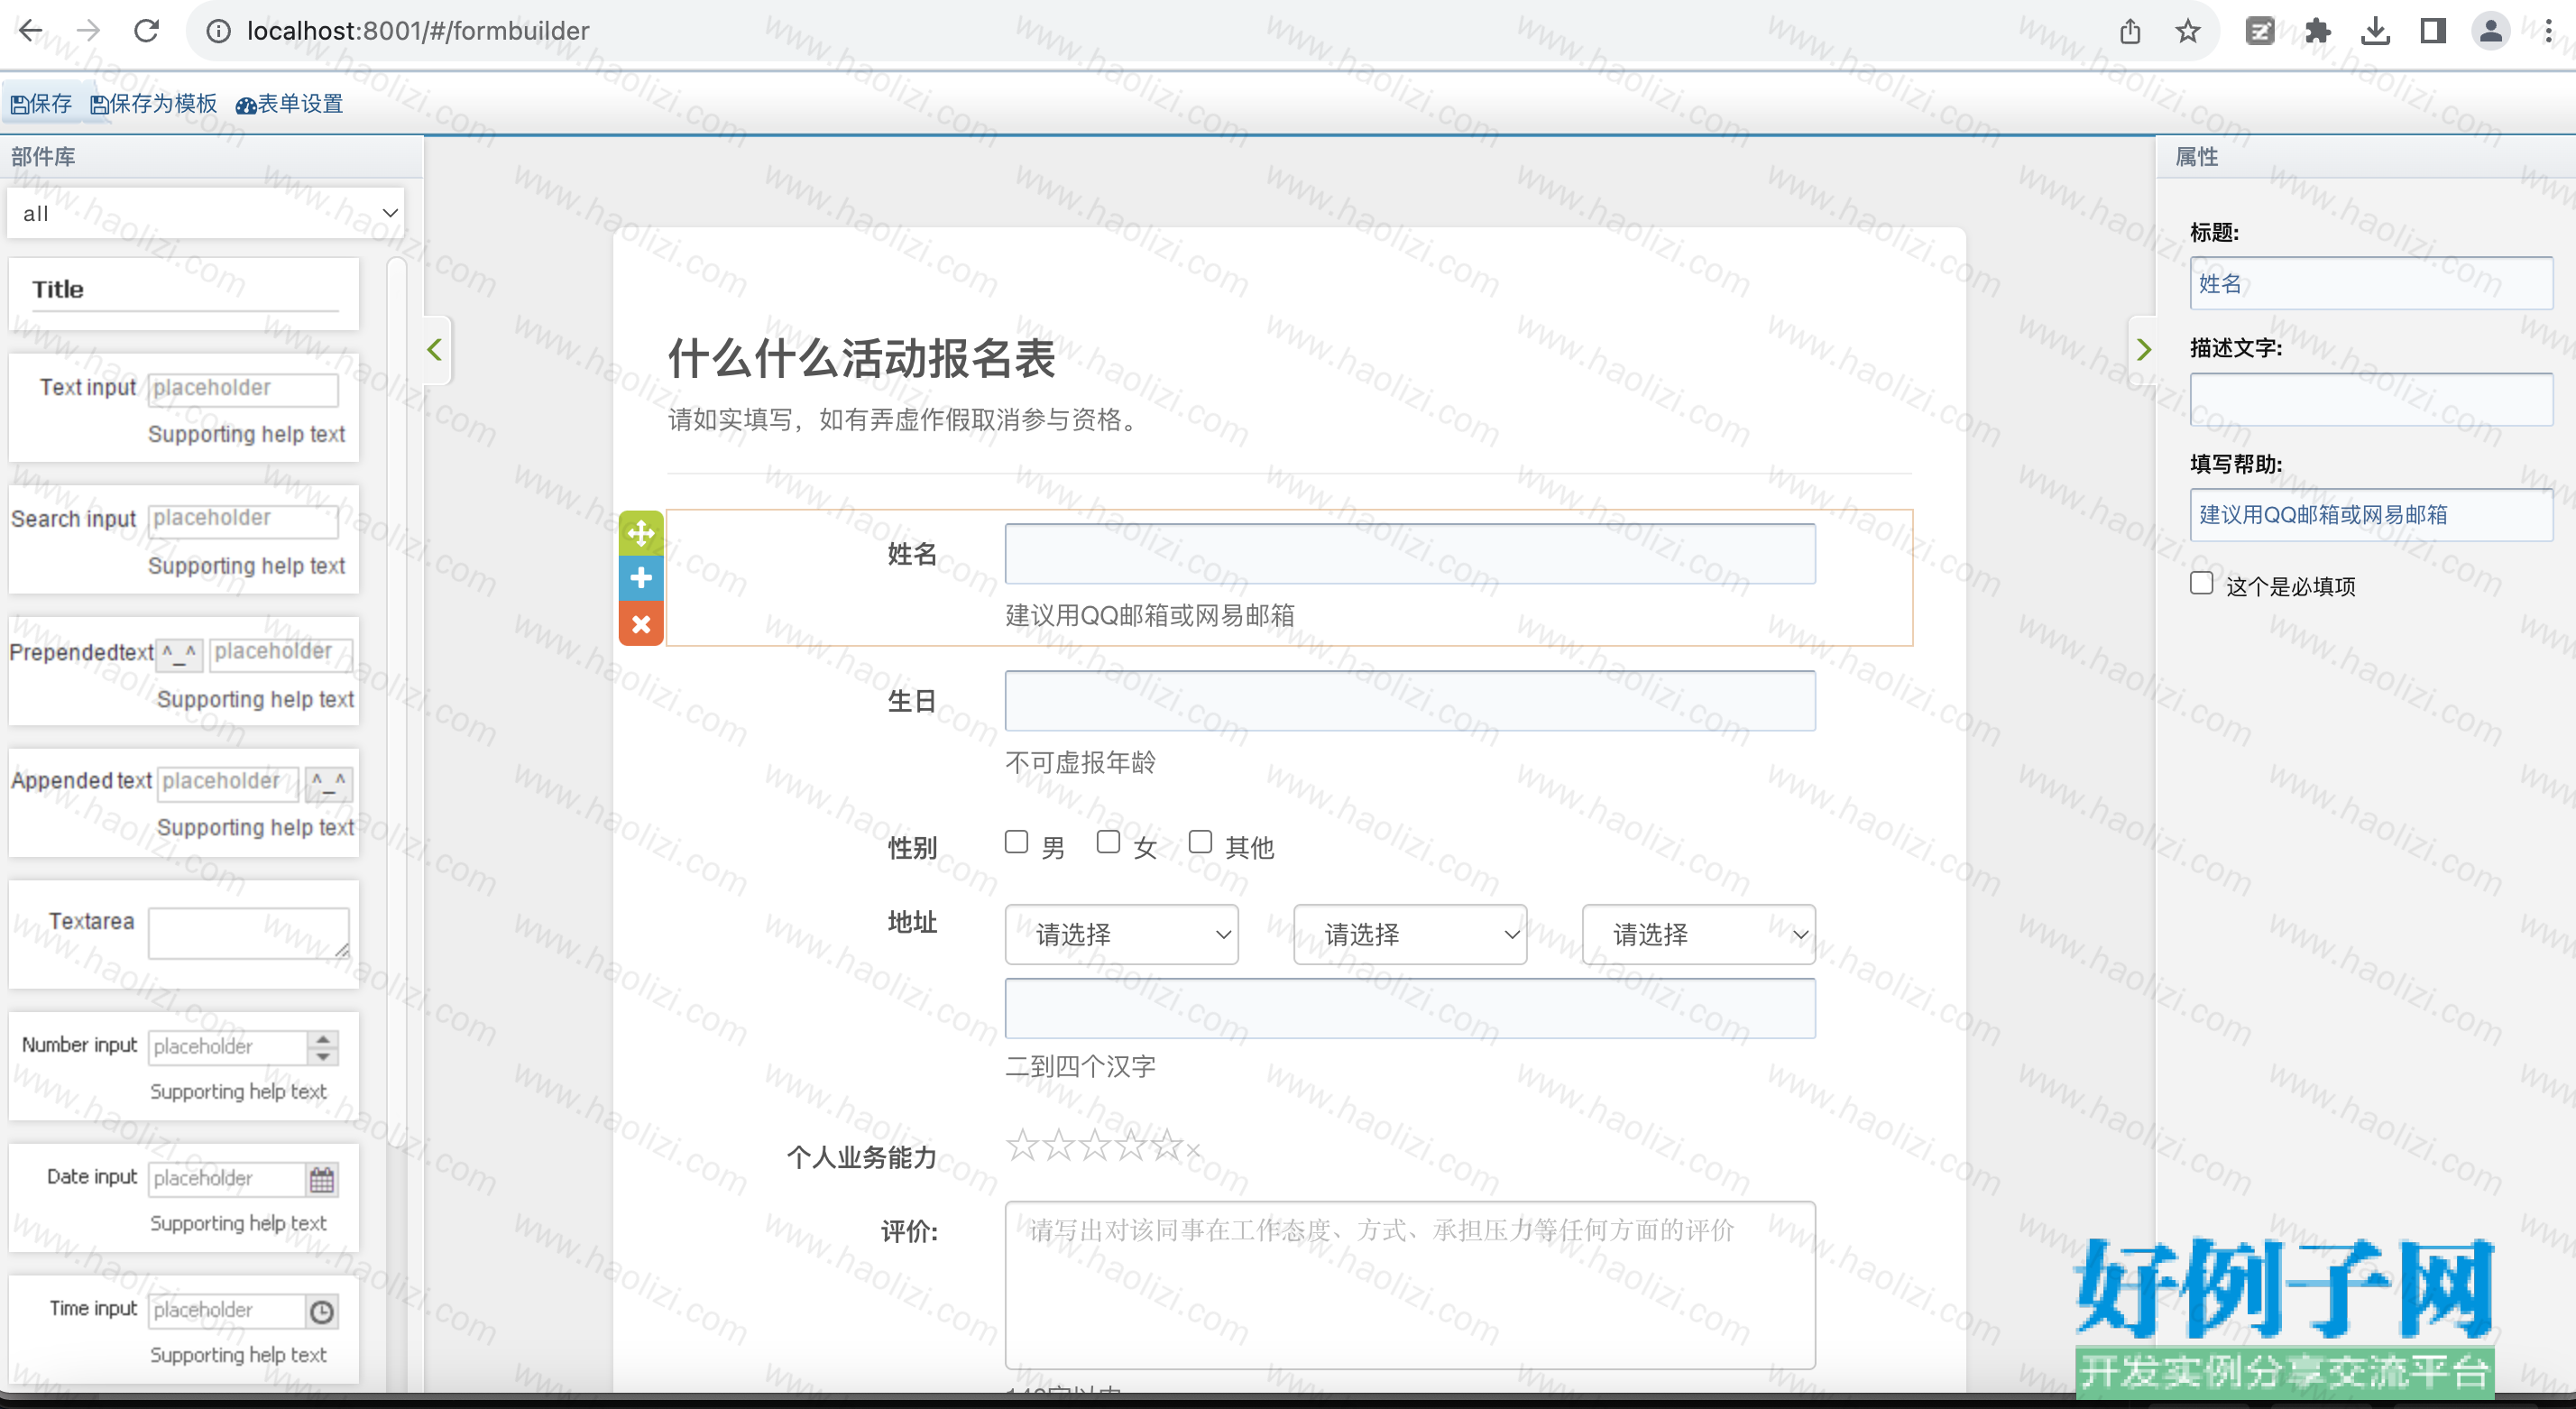The height and width of the screenshot is (1409, 2576).
Task: Click the 姓名 name input field
Action: (x=1410, y=554)
